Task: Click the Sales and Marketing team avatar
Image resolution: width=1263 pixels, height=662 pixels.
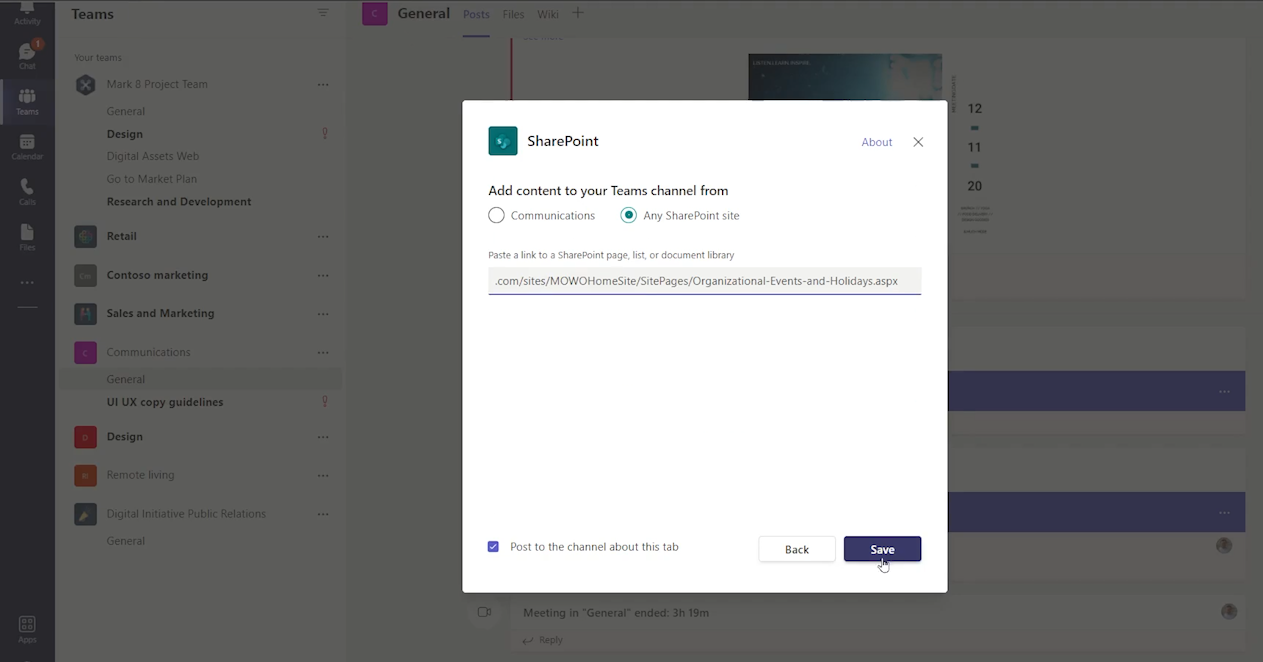Action: (86, 314)
